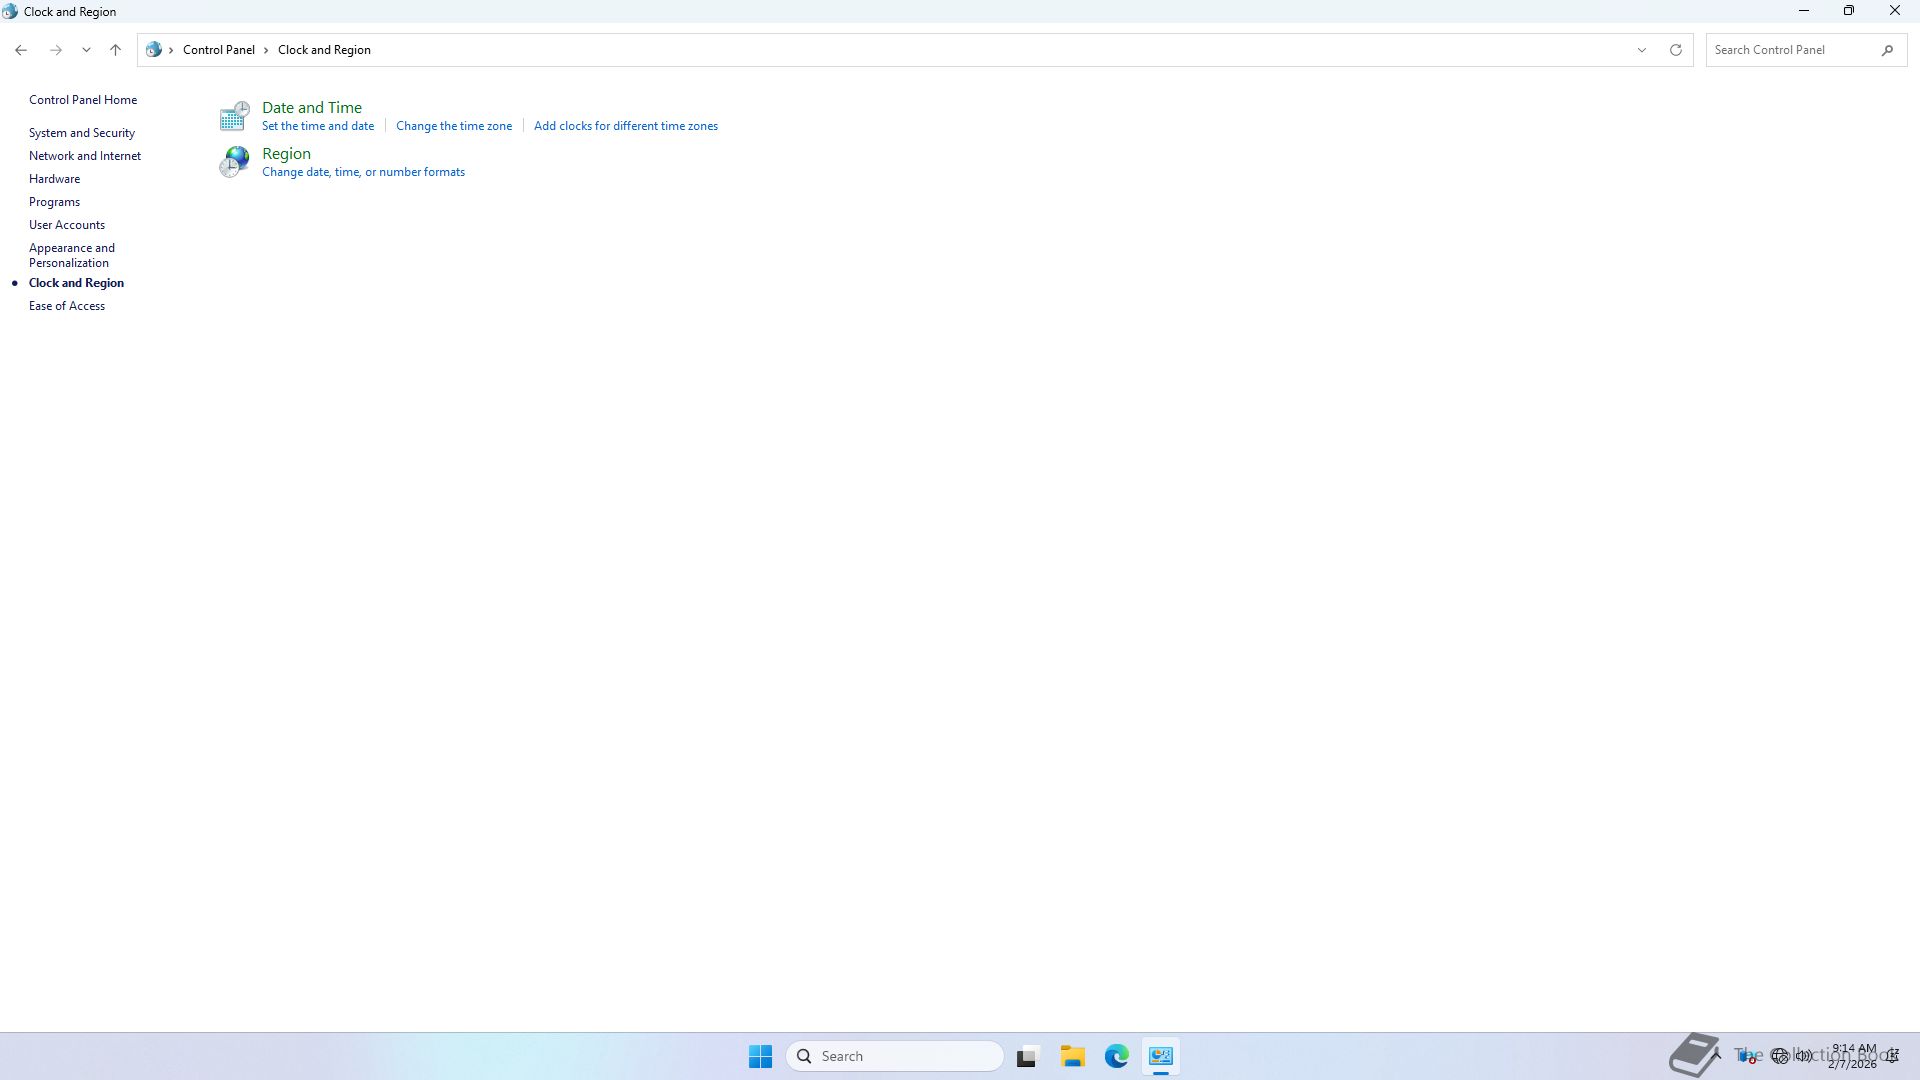Click Change date, time, or number formats
Image resolution: width=1920 pixels, height=1080 pixels.
pyautogui.click(x=363, y=172)
